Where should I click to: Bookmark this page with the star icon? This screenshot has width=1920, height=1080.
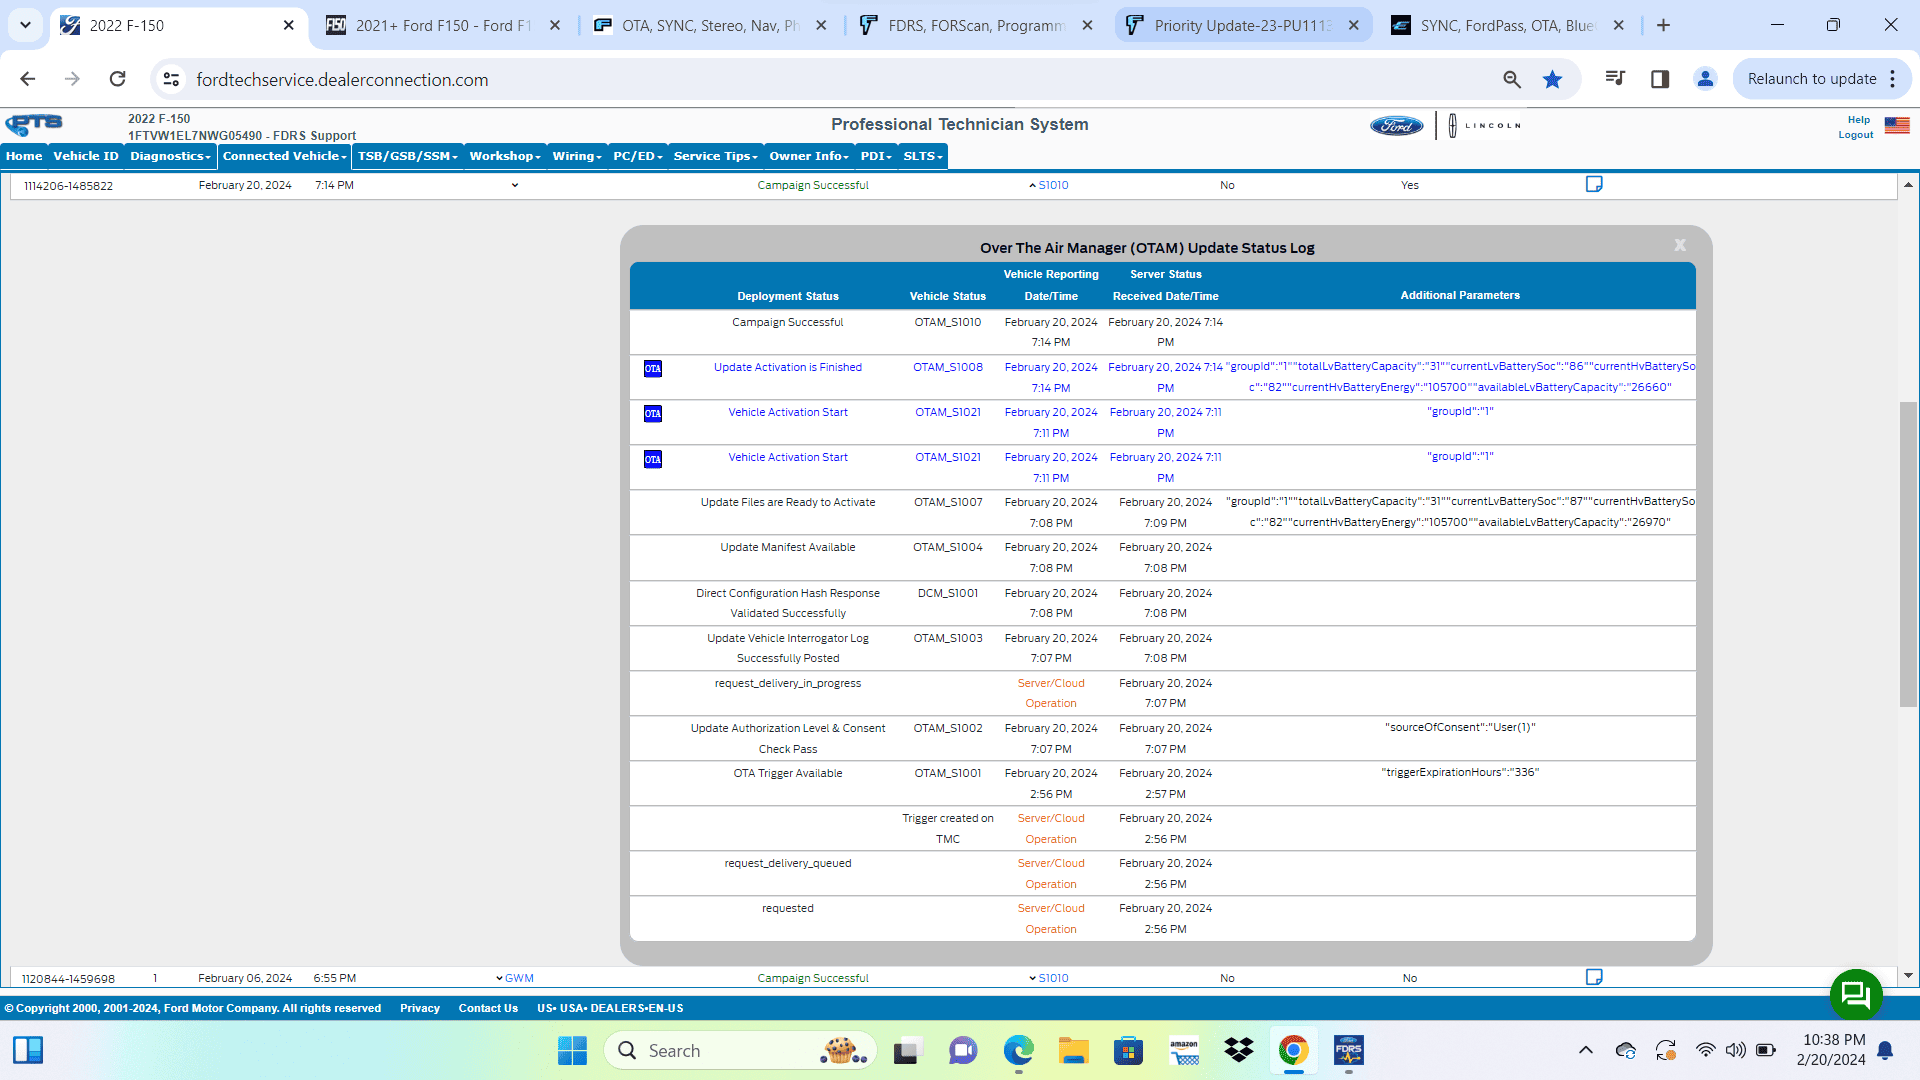1552,79
